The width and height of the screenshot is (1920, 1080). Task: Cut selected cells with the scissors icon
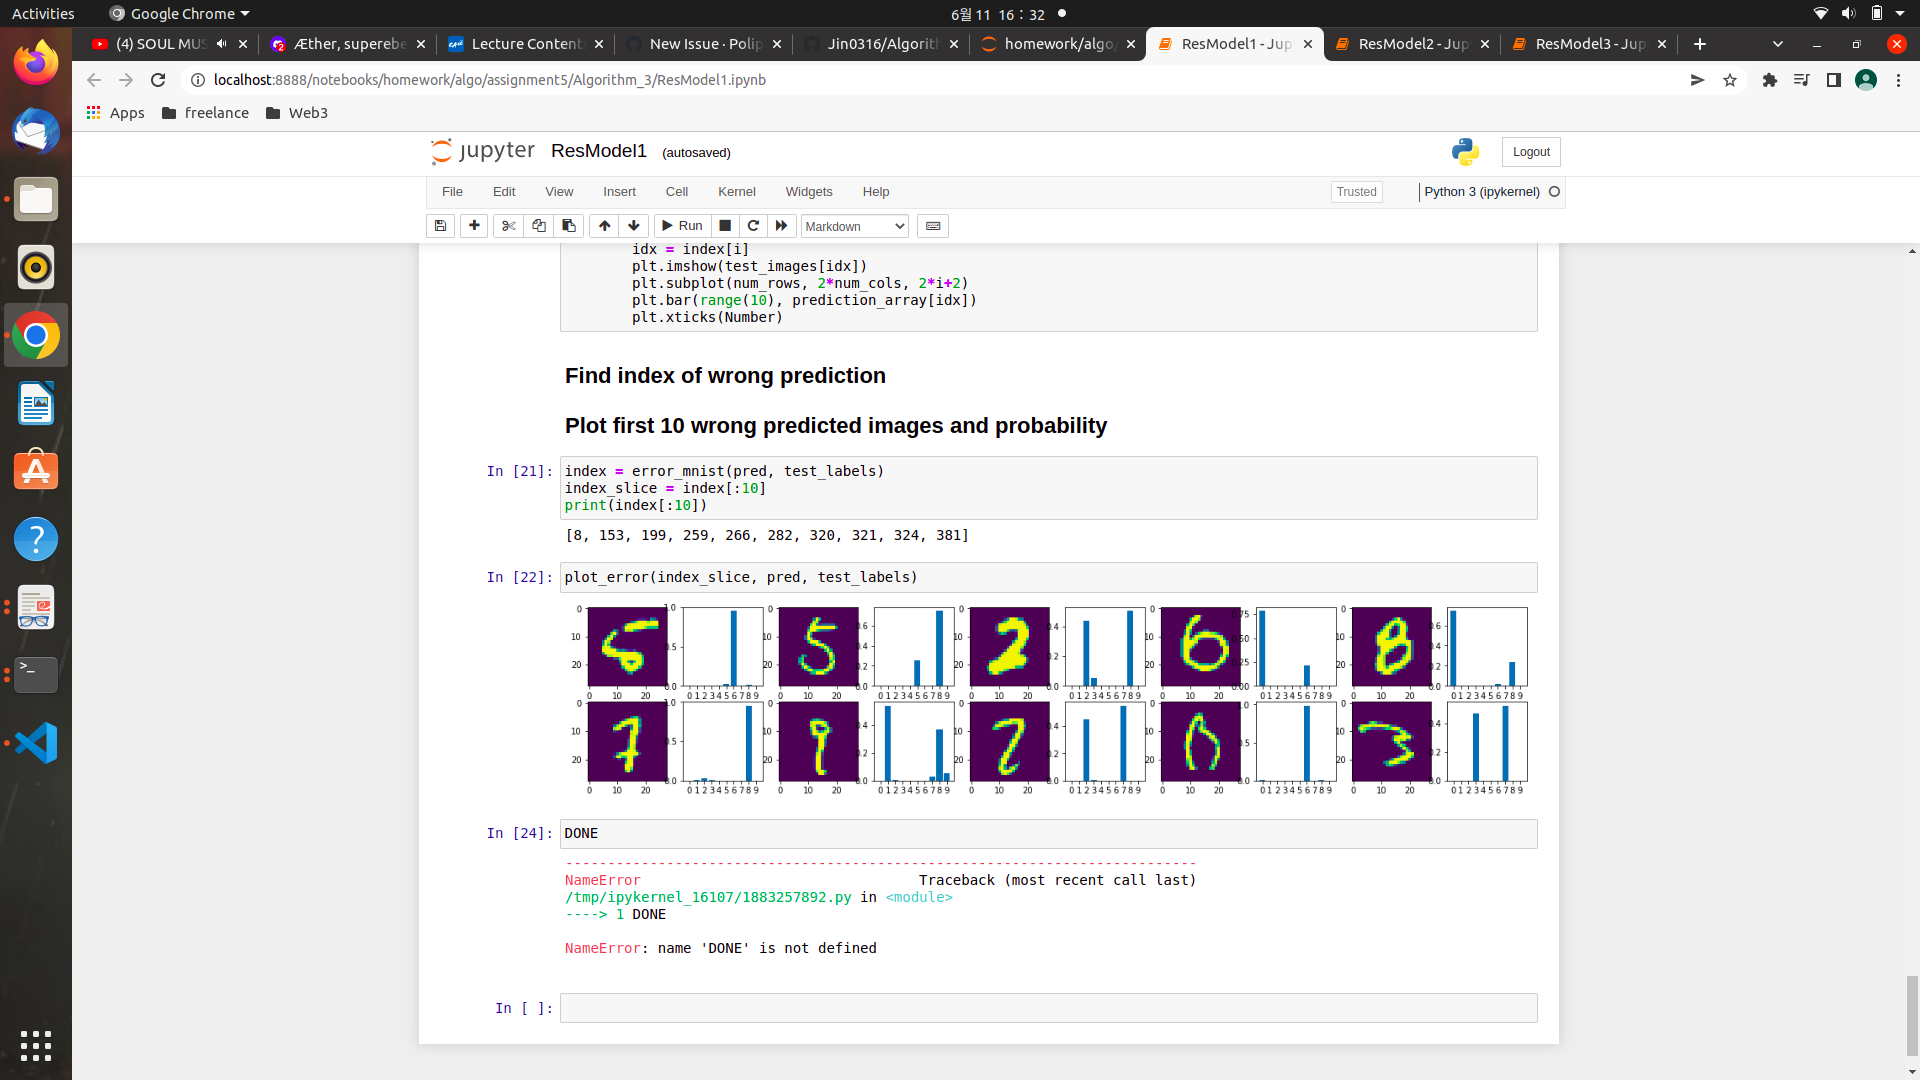tap(508, 226)
